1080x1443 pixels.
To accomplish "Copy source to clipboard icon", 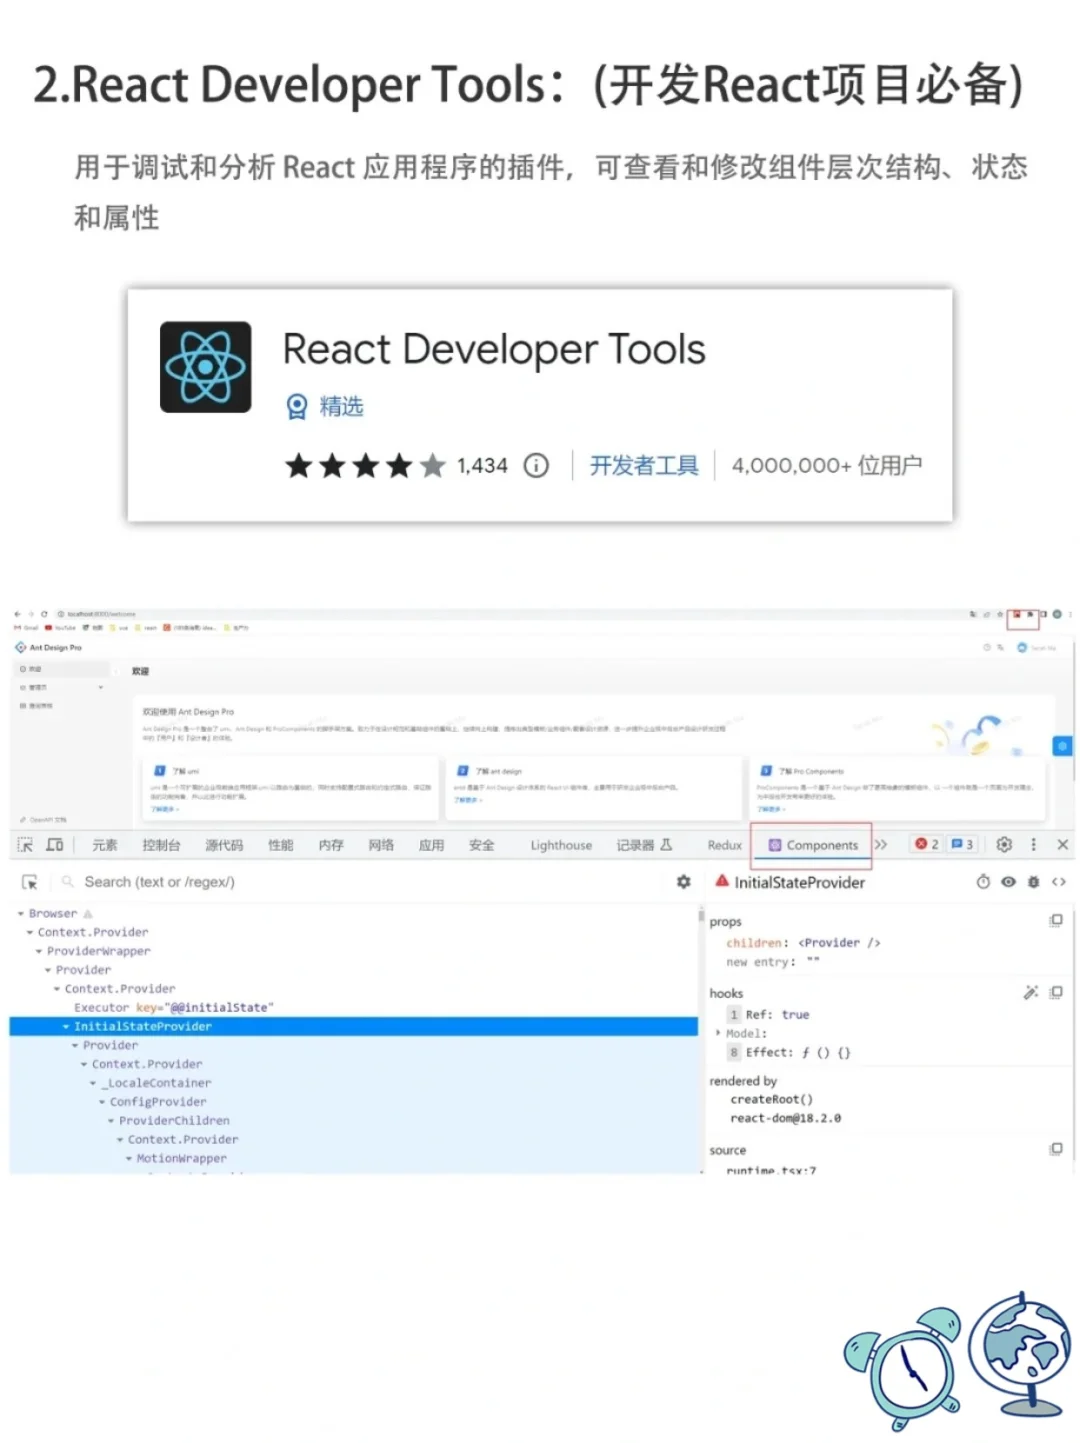I will pyautogui.click(x=1056, y=1149).
